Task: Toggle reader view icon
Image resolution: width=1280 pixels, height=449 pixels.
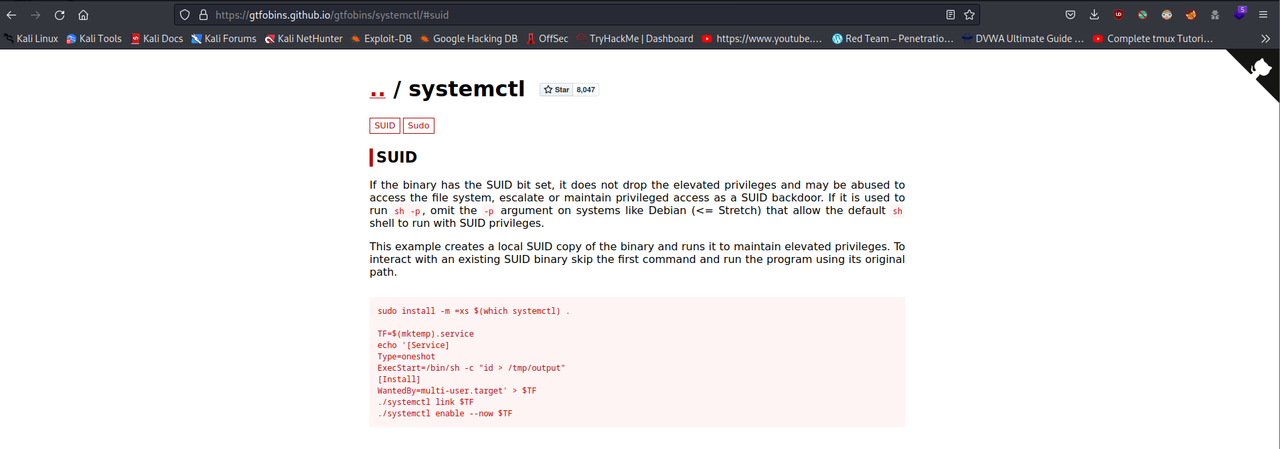Action: click(950, 15)
